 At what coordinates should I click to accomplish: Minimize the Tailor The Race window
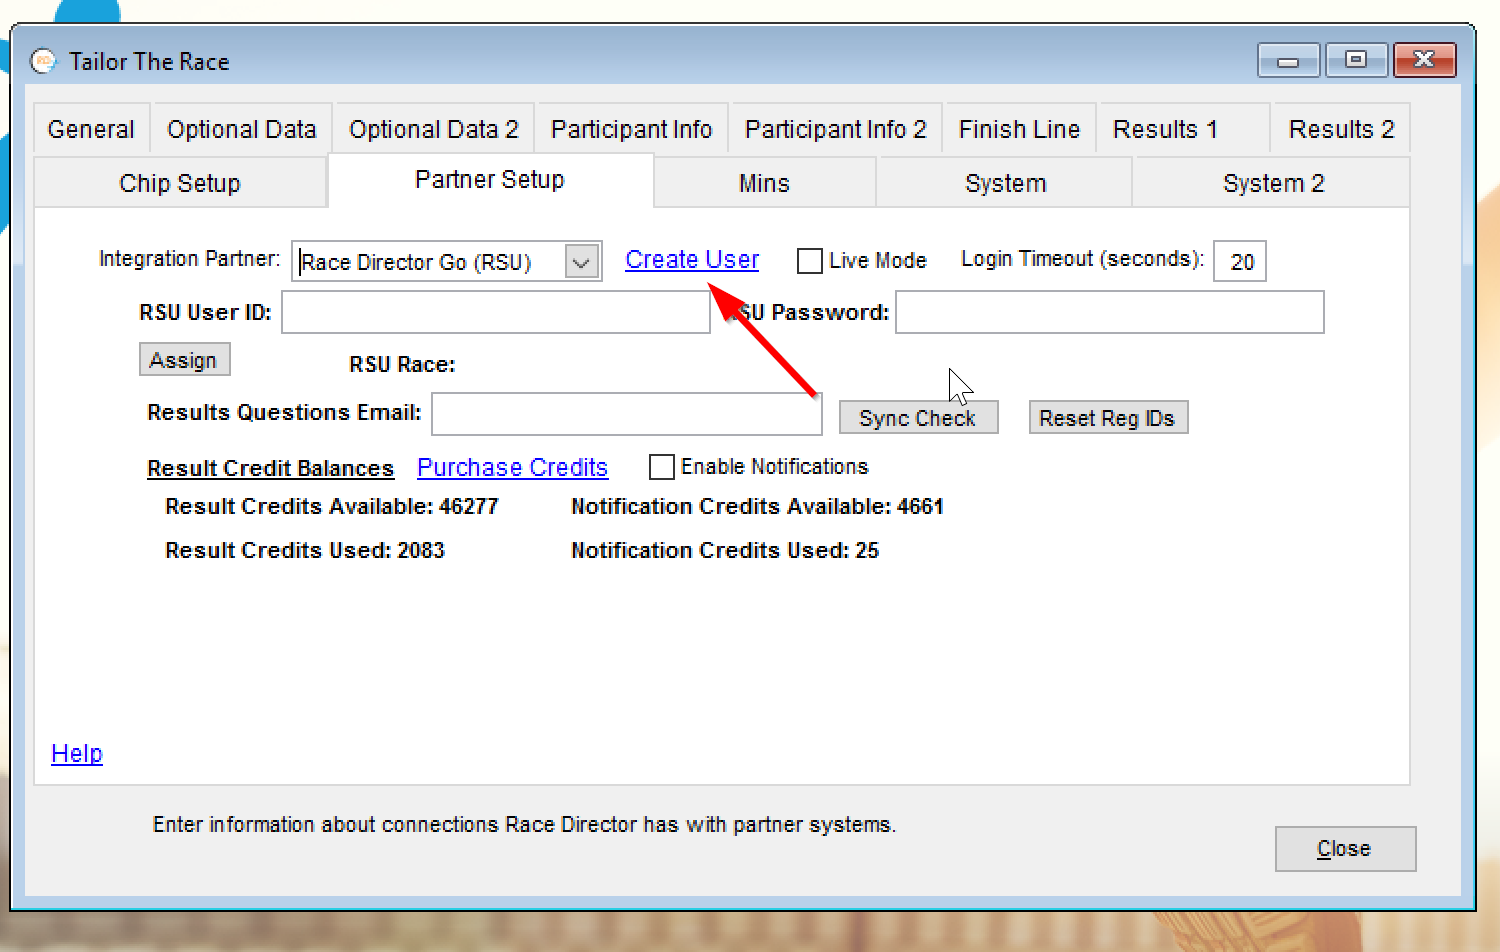[x=1289, y=60]
